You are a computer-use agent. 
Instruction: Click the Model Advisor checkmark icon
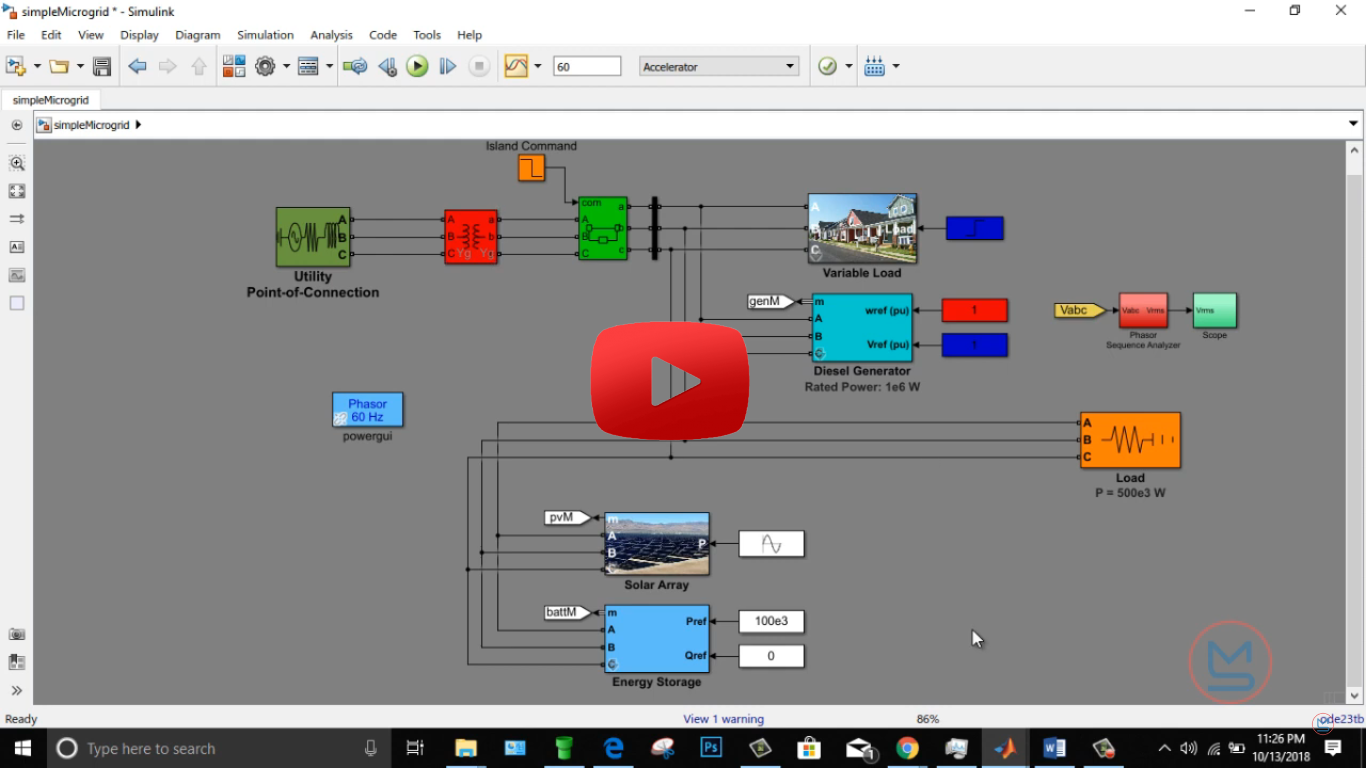pos(827,66)
